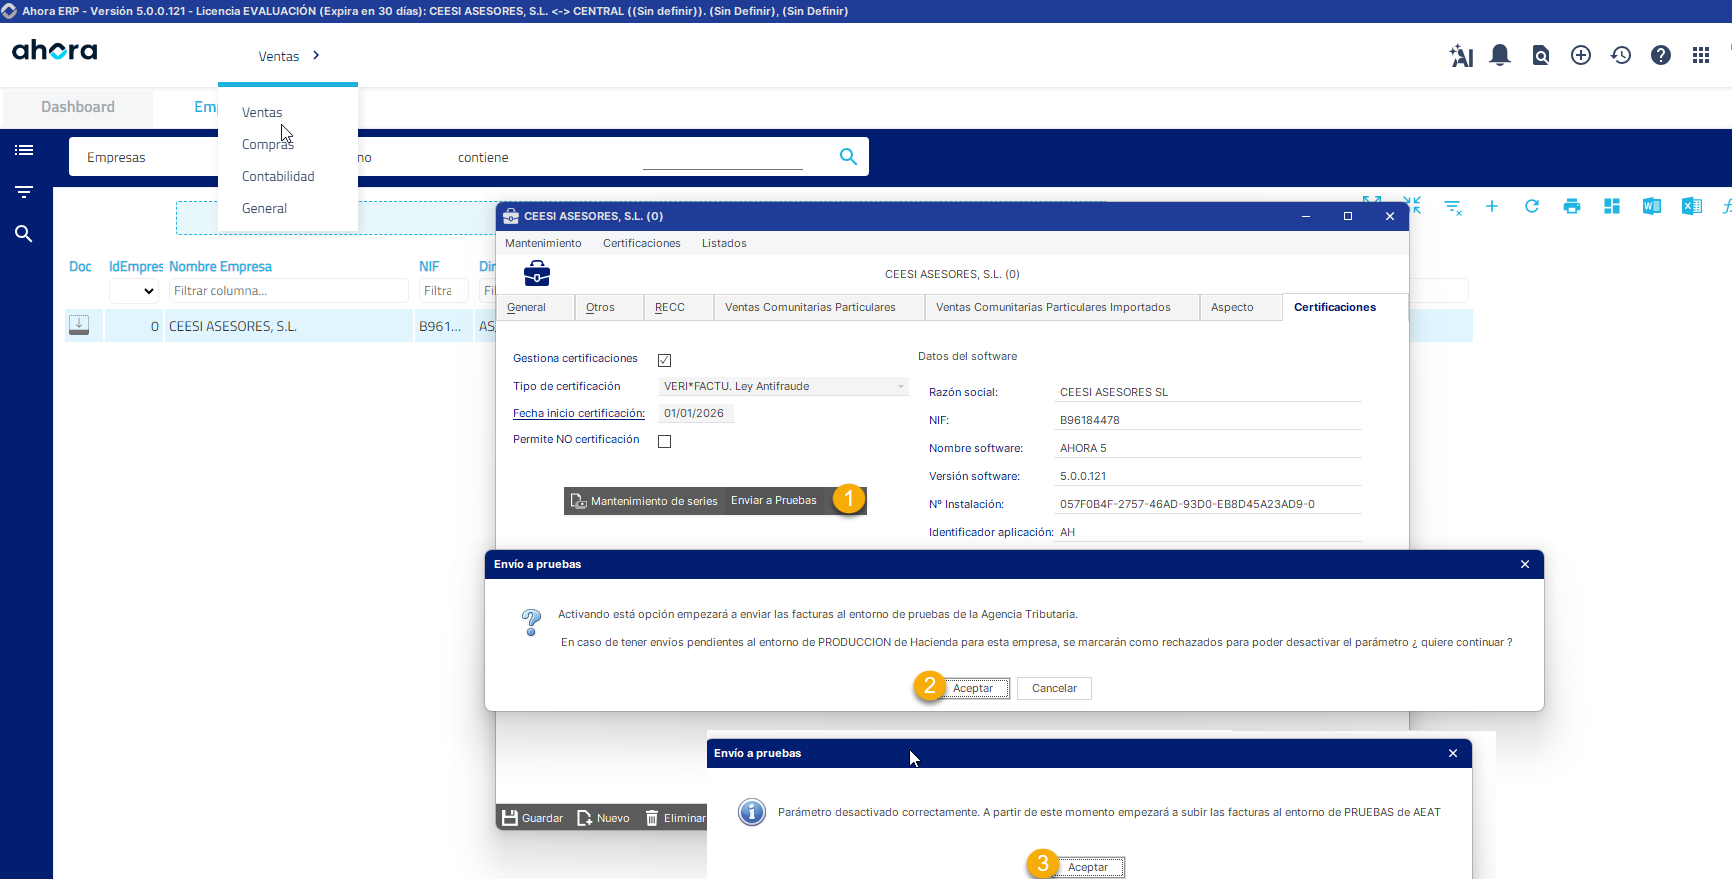Open the filter sidebar icon

[x=24, y=192]
